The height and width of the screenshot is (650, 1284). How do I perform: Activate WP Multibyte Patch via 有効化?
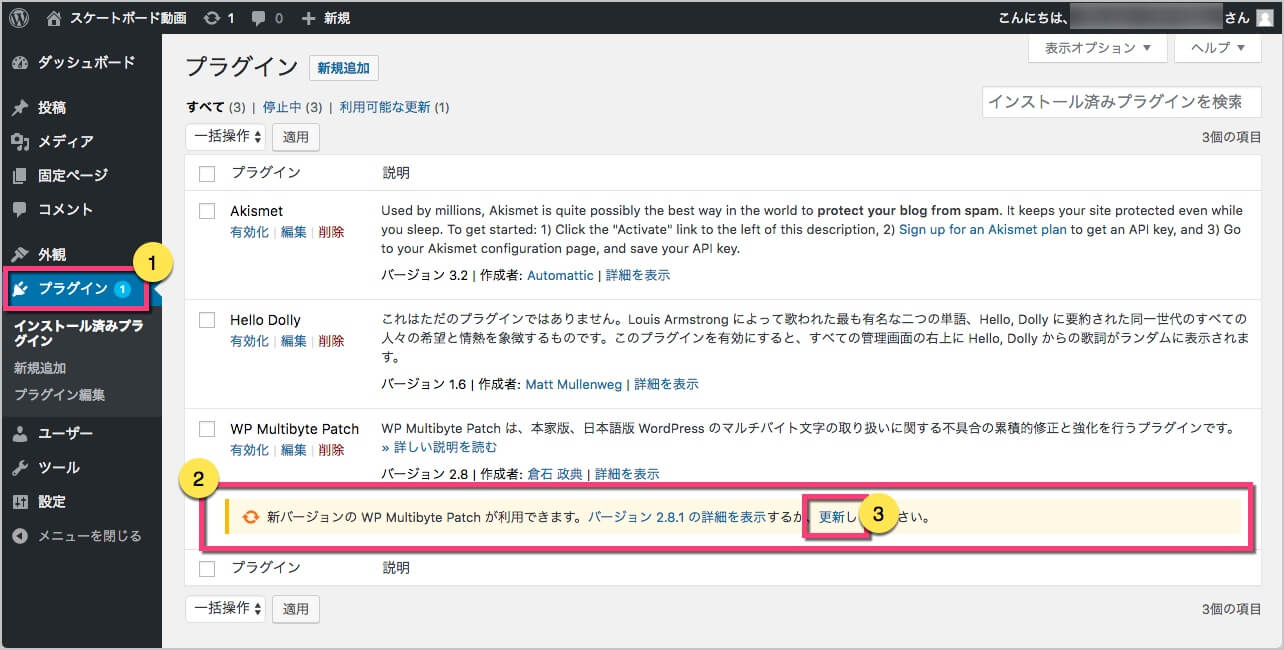point(249,450)
